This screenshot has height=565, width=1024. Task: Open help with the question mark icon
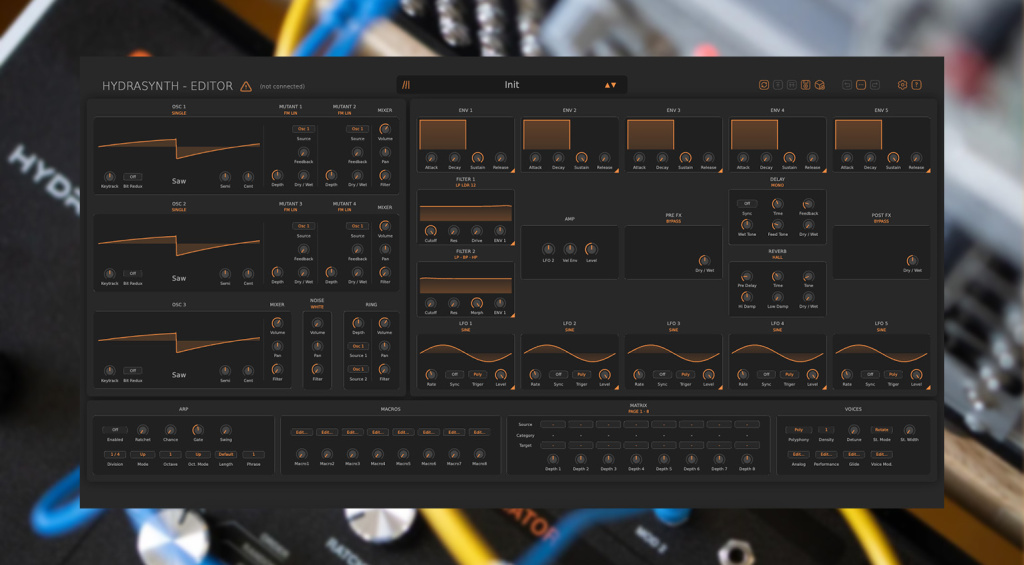(x=917, y=85)
